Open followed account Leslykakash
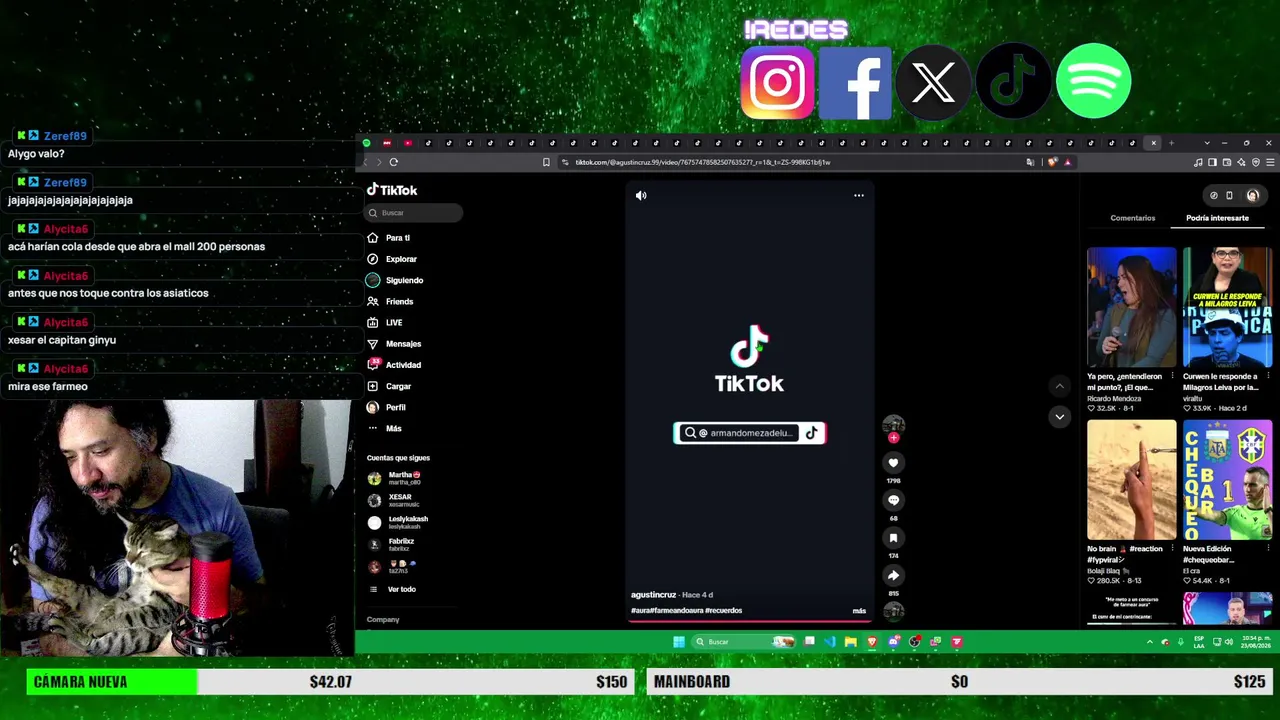 (x=398, y=522)
